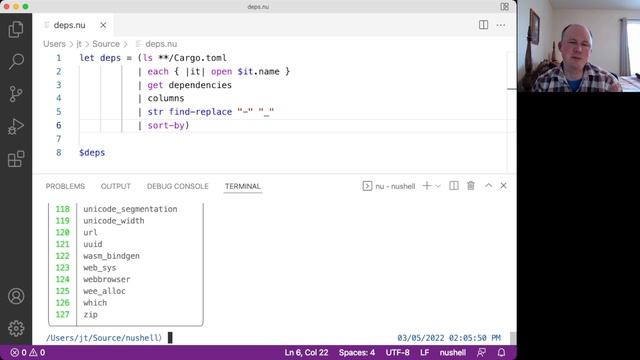Switch to the PROBLEMS tab
Image resolution: width=640 pixels, height=360 pixels.
click(x=65, y=186)
